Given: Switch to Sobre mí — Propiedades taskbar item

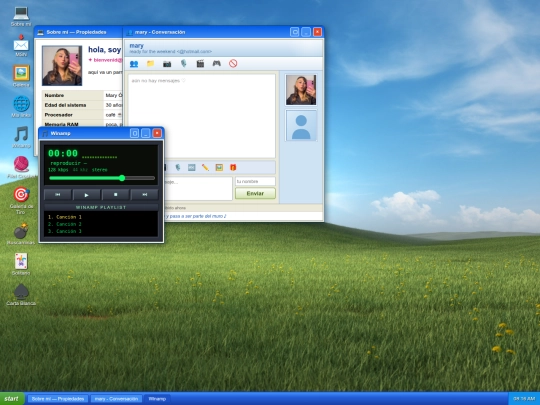Looking at the screenshot, I should (58, 399).
